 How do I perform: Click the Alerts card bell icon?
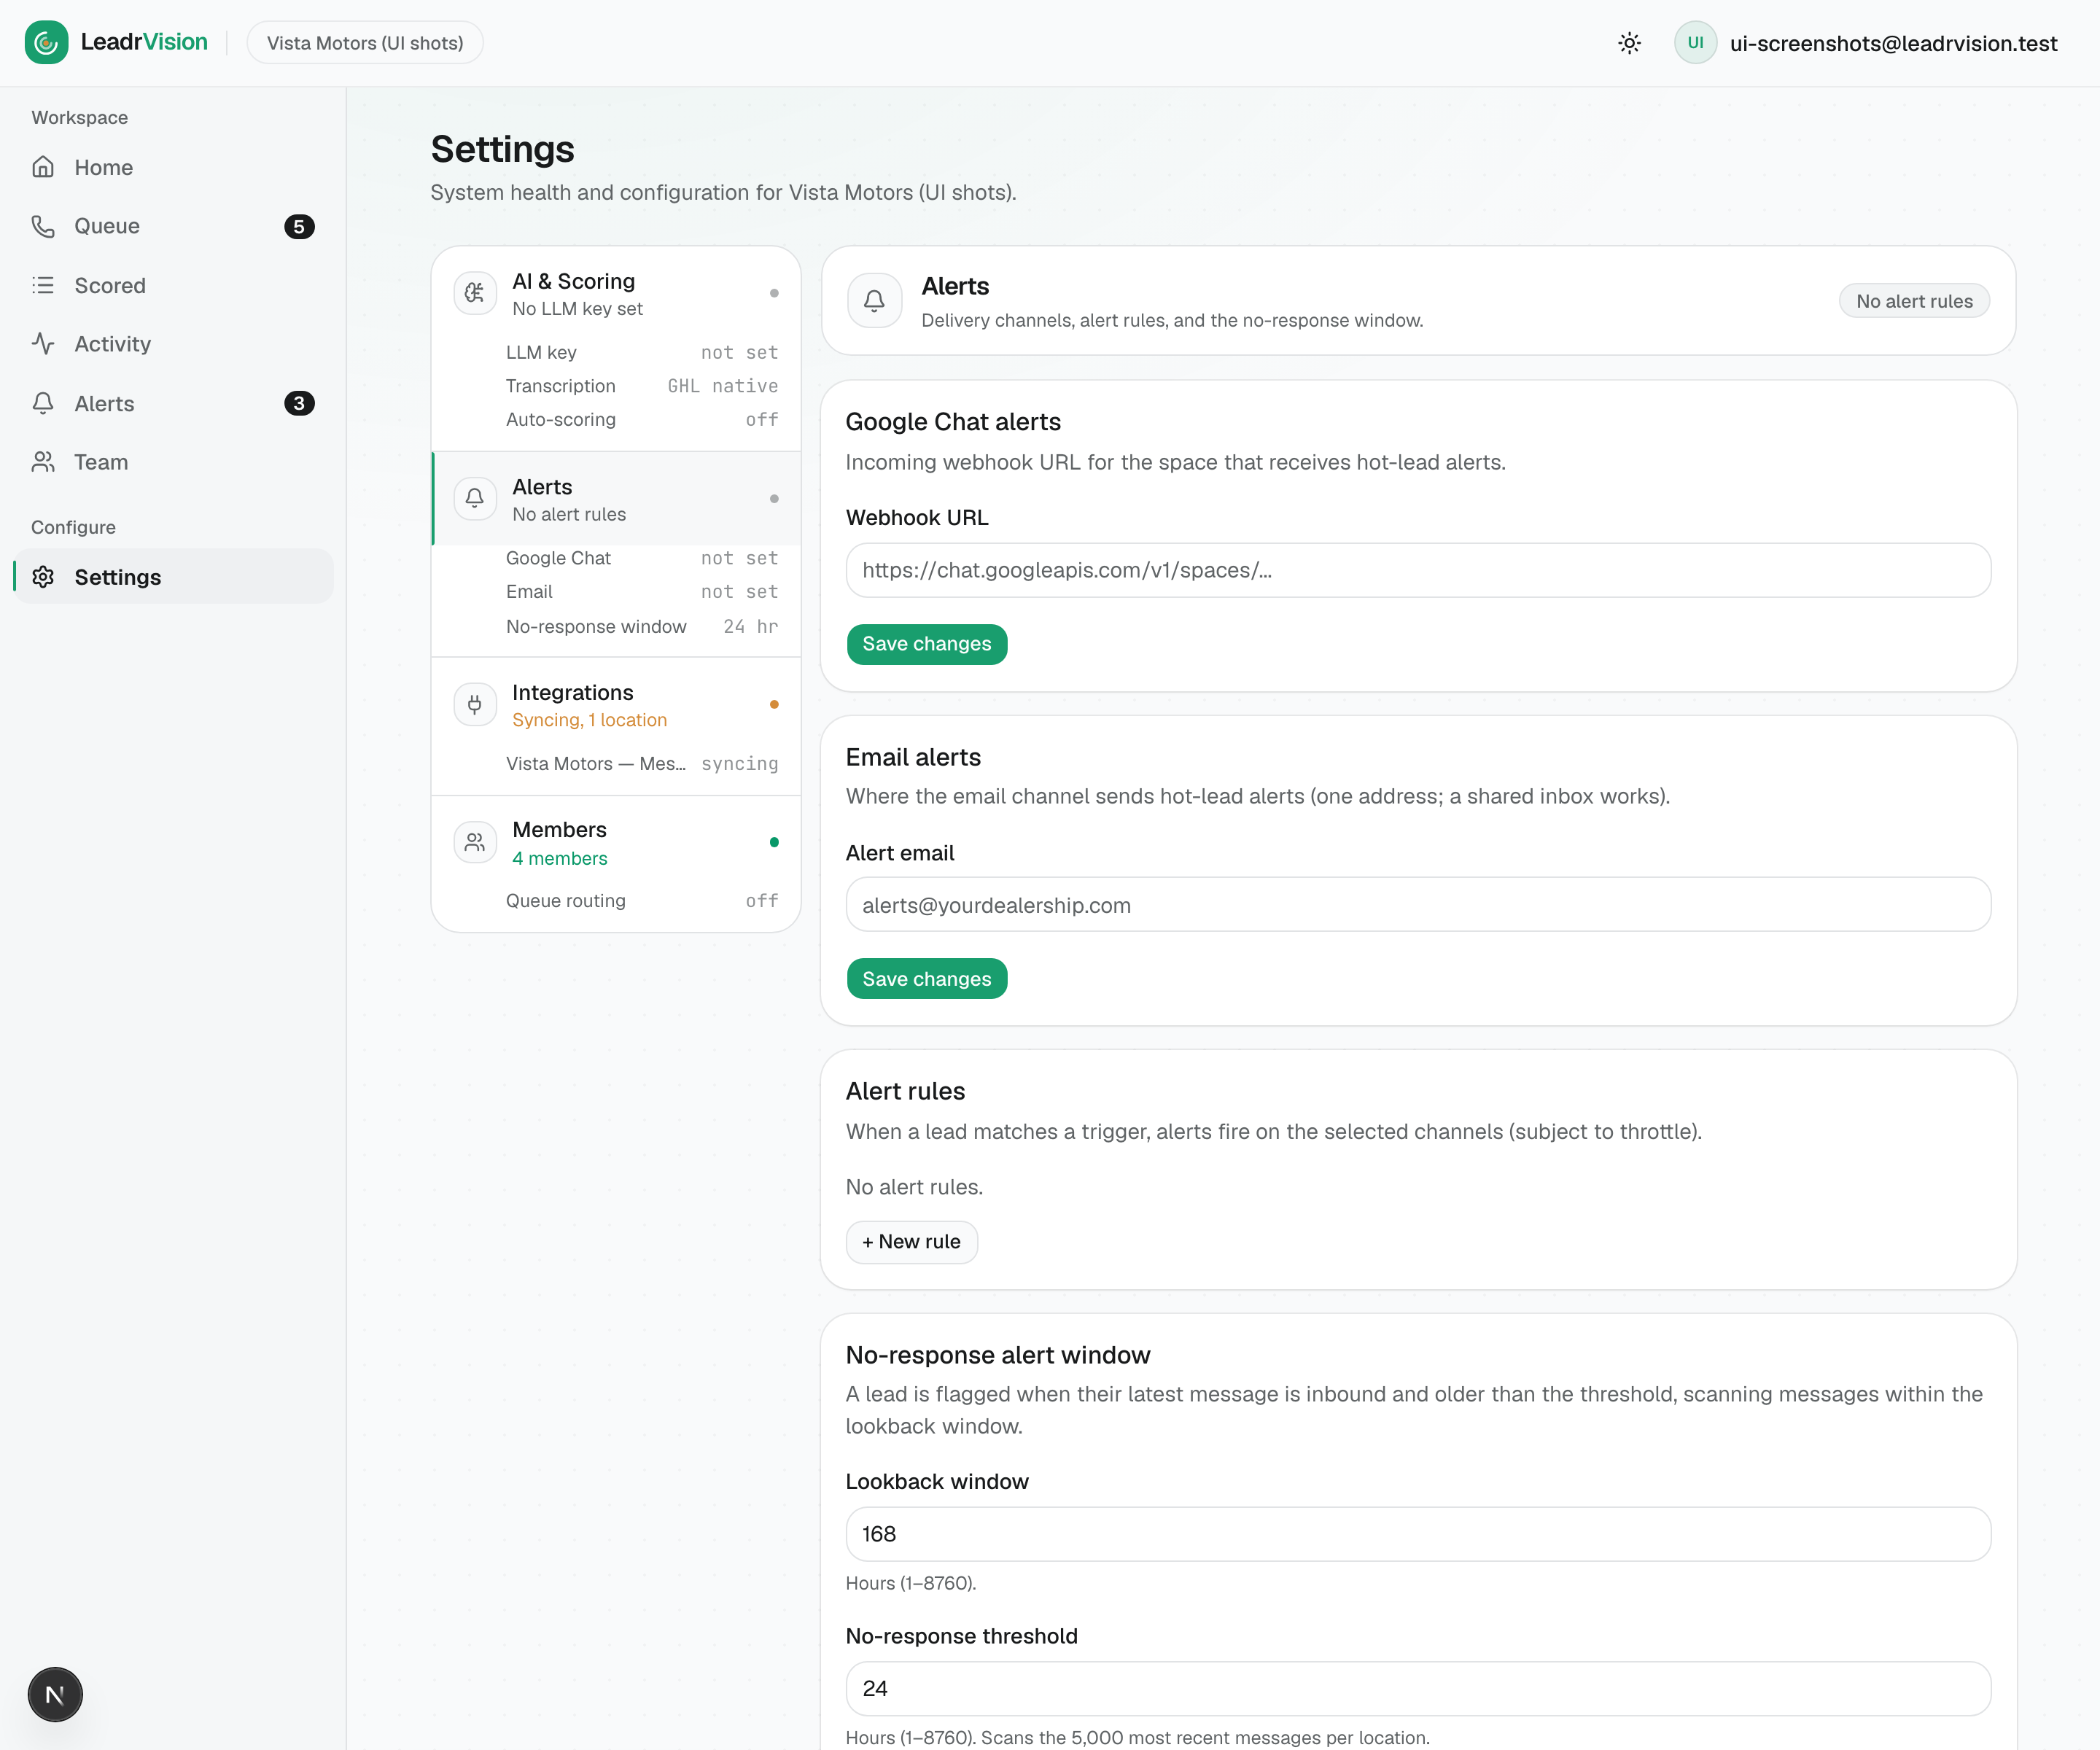click(x=475, y=498)
